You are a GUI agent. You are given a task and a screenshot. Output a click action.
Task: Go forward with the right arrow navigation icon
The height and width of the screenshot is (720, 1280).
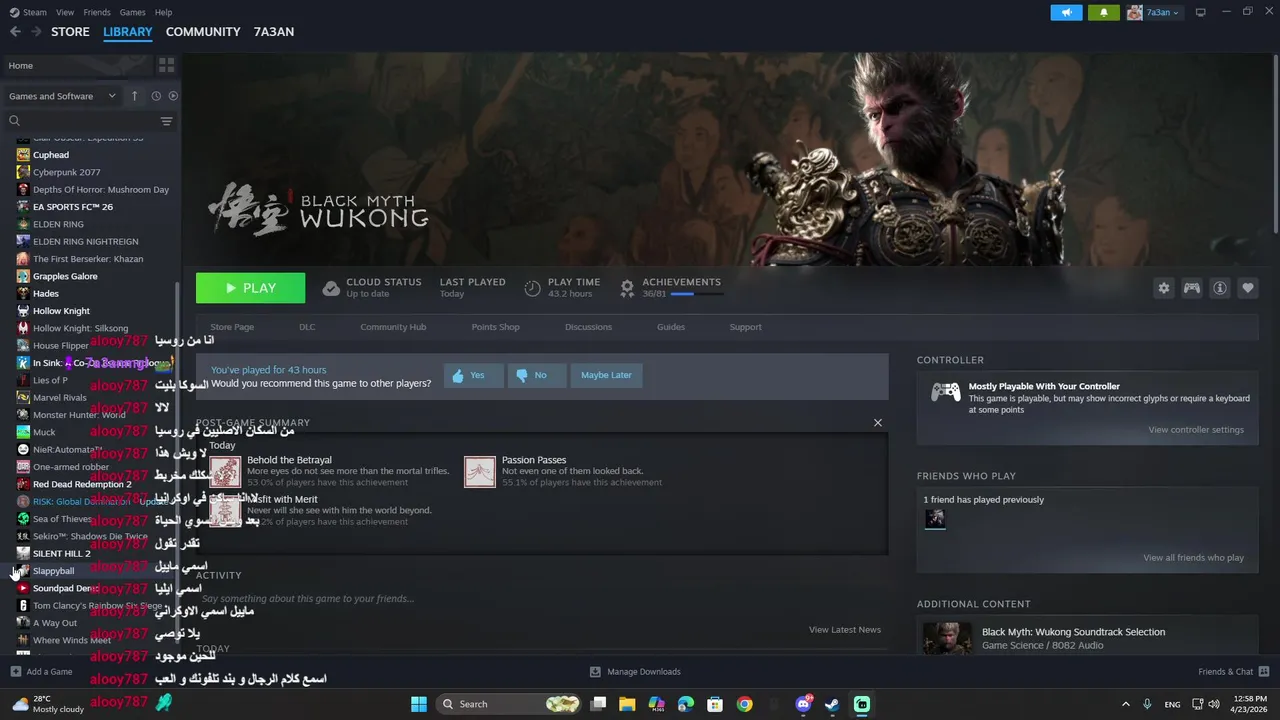pyautogui.click(x=37, y=32)
